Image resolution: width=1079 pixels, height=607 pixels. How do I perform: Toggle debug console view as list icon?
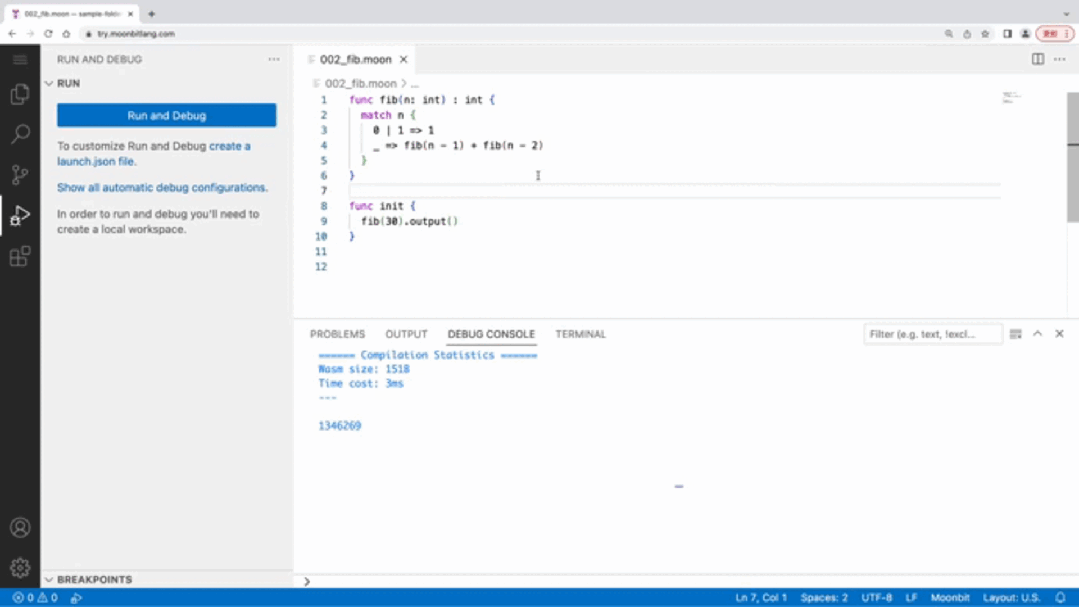[x=1016, y=334]
